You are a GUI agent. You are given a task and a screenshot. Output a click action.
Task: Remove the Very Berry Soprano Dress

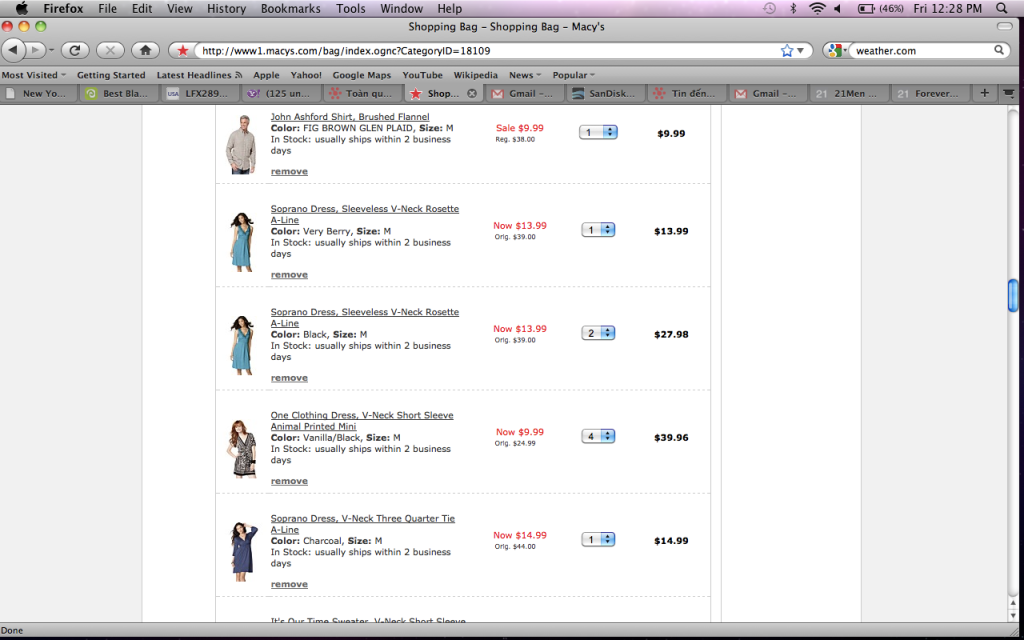(x=289, y=275)
